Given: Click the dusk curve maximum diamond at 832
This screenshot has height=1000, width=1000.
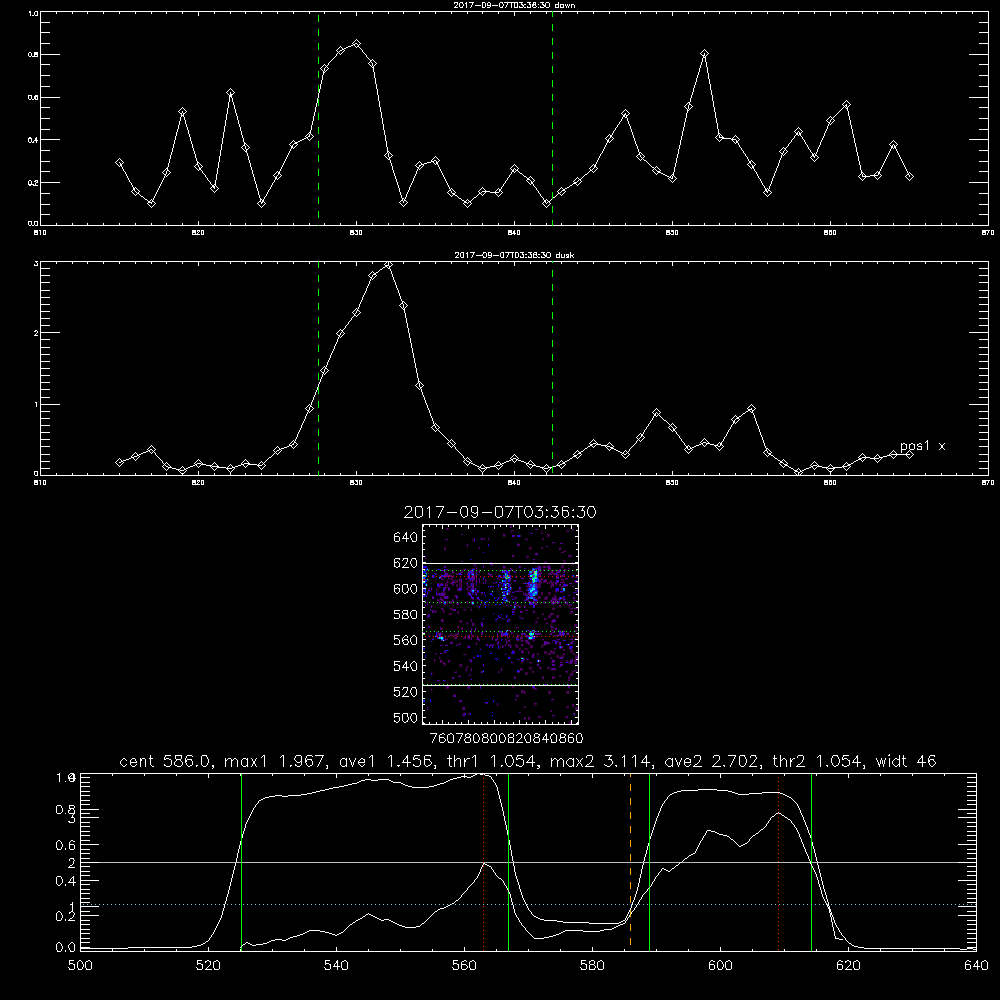Looking at the screenshot, I should click(388, 264).
